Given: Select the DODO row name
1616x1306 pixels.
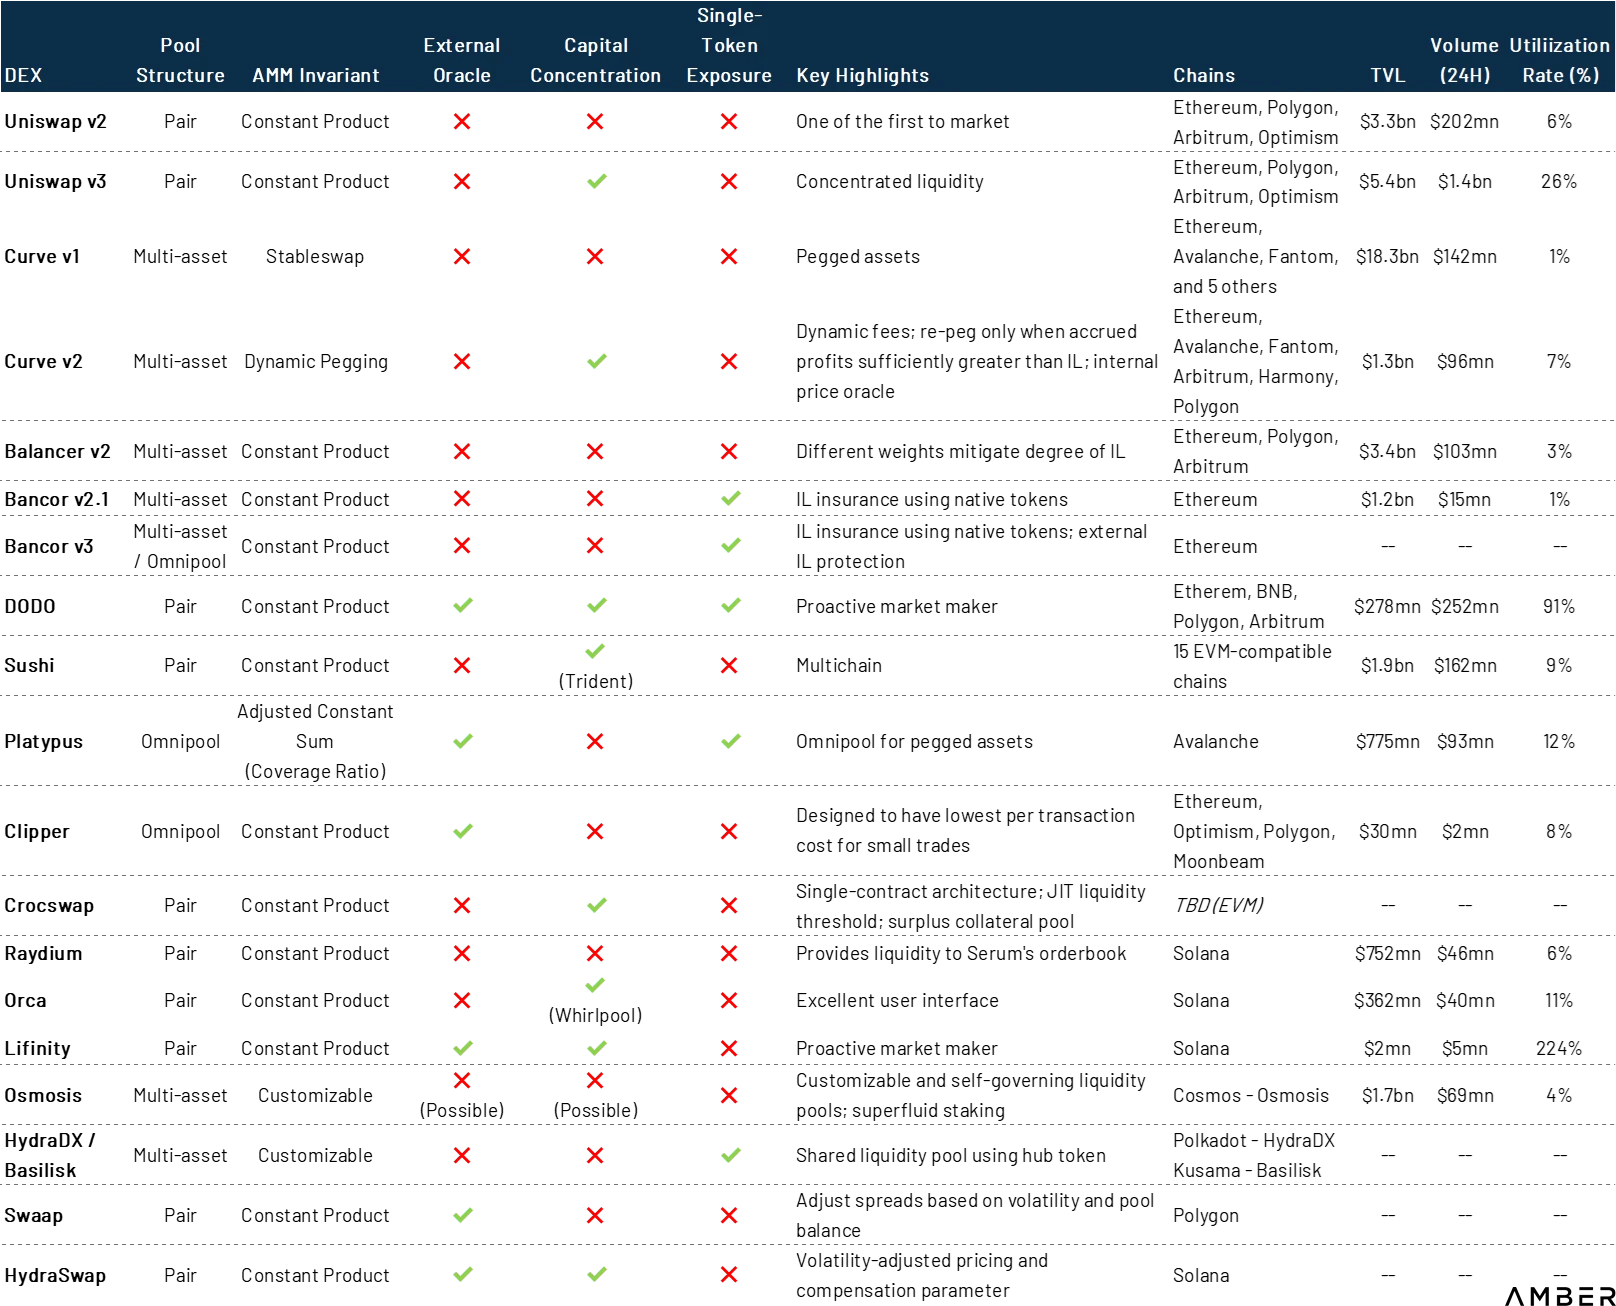Looking at the screenshot, I should click(x=30, y=606).
